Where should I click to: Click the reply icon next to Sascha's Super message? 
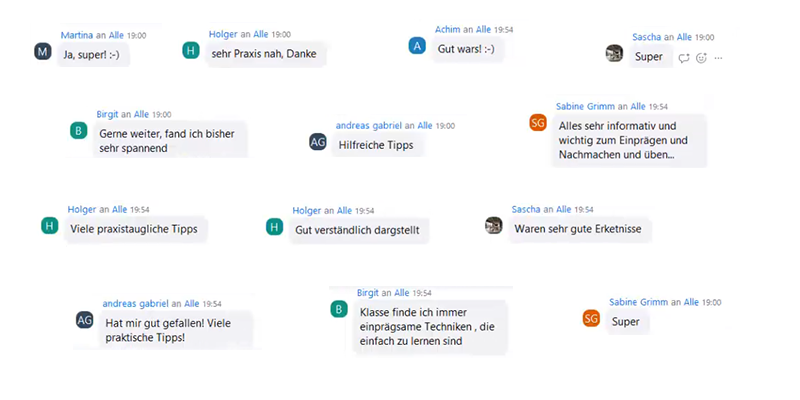point(684,58)
